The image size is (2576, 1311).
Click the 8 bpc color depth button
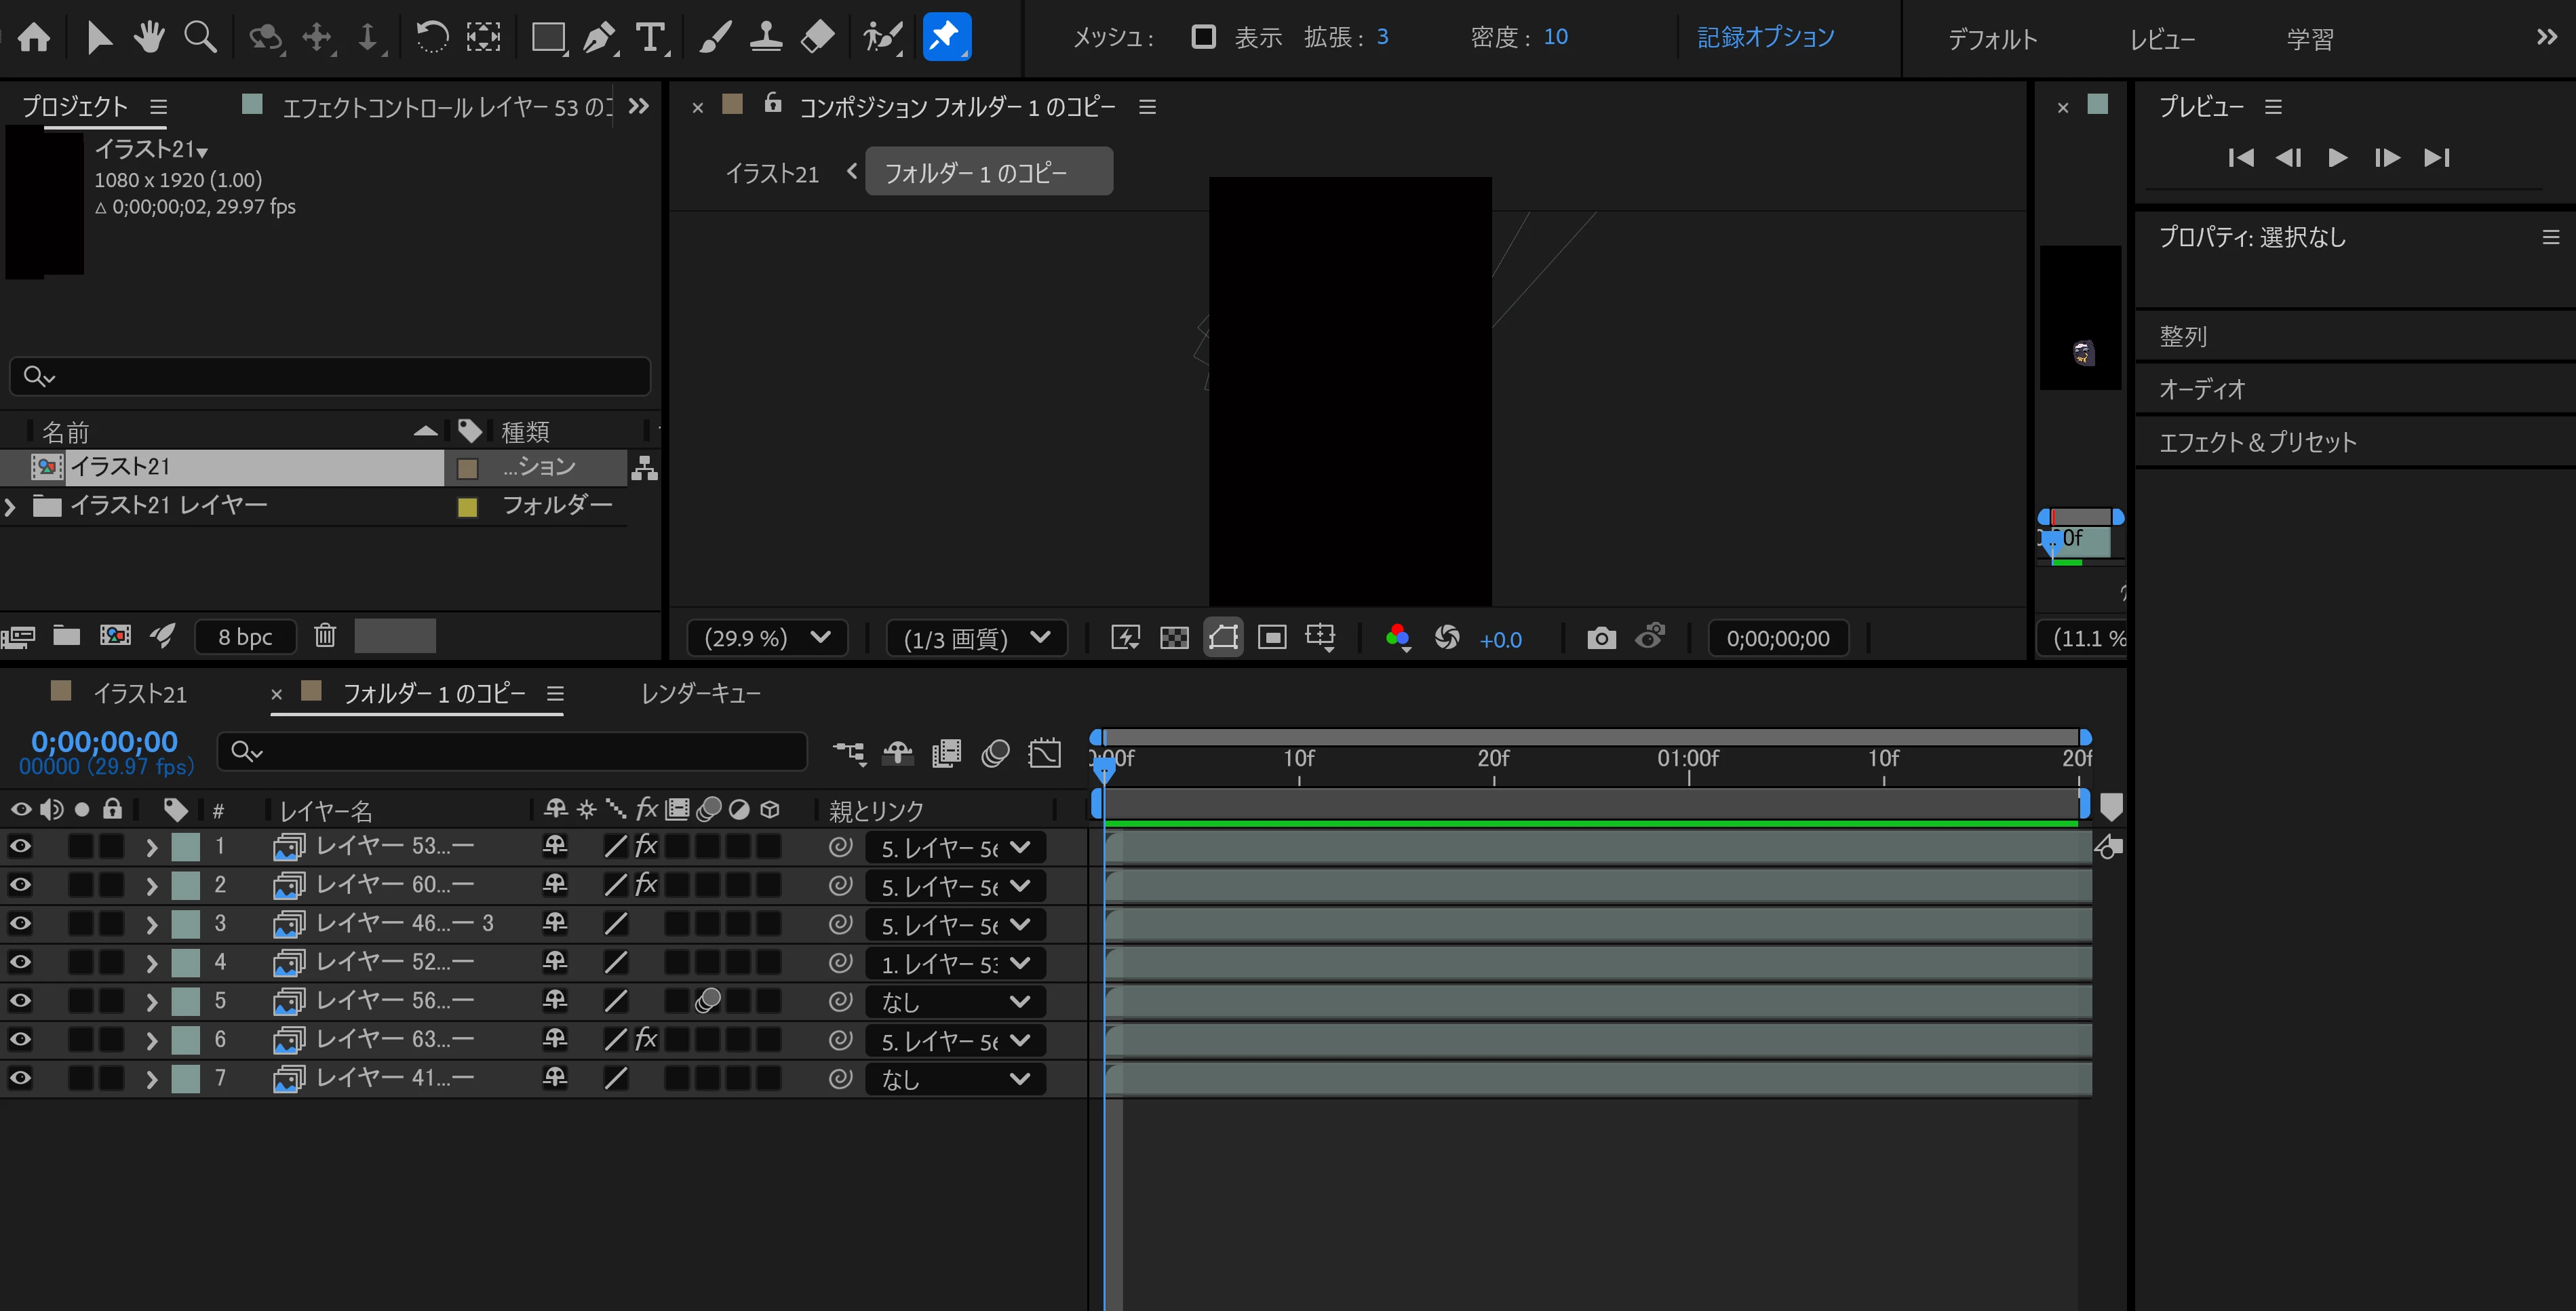(x=245, y=637)
